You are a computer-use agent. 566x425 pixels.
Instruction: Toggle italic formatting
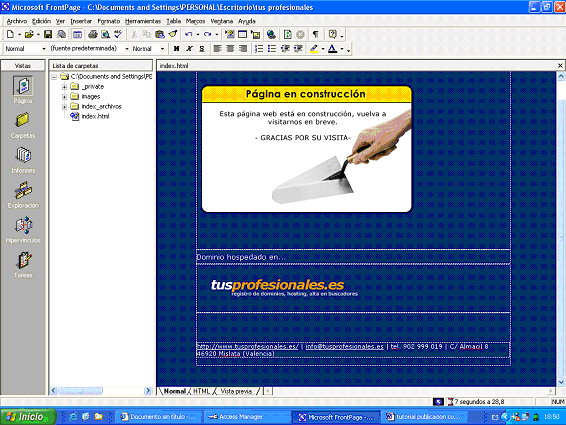(x=189, y=48)
